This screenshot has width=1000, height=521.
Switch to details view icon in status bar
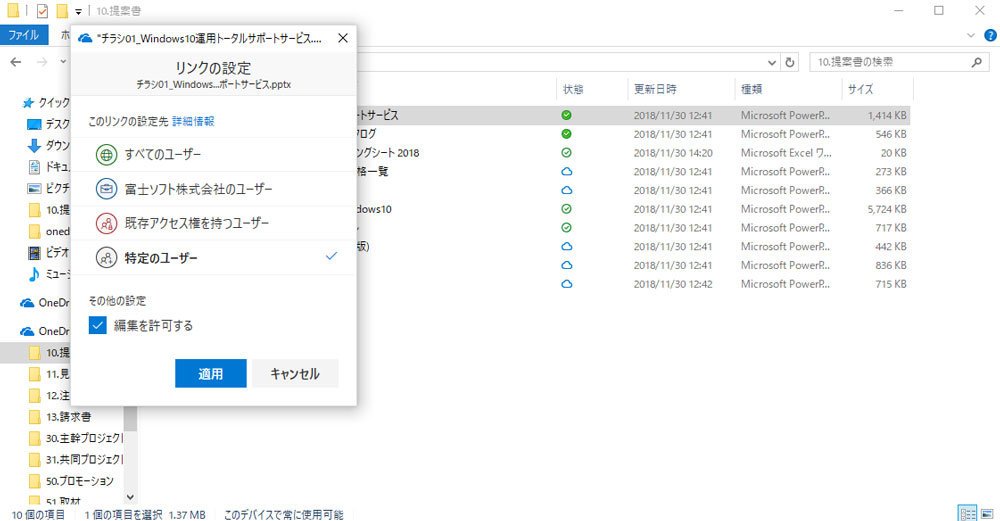pyautogui.click(x=967, y=513)
